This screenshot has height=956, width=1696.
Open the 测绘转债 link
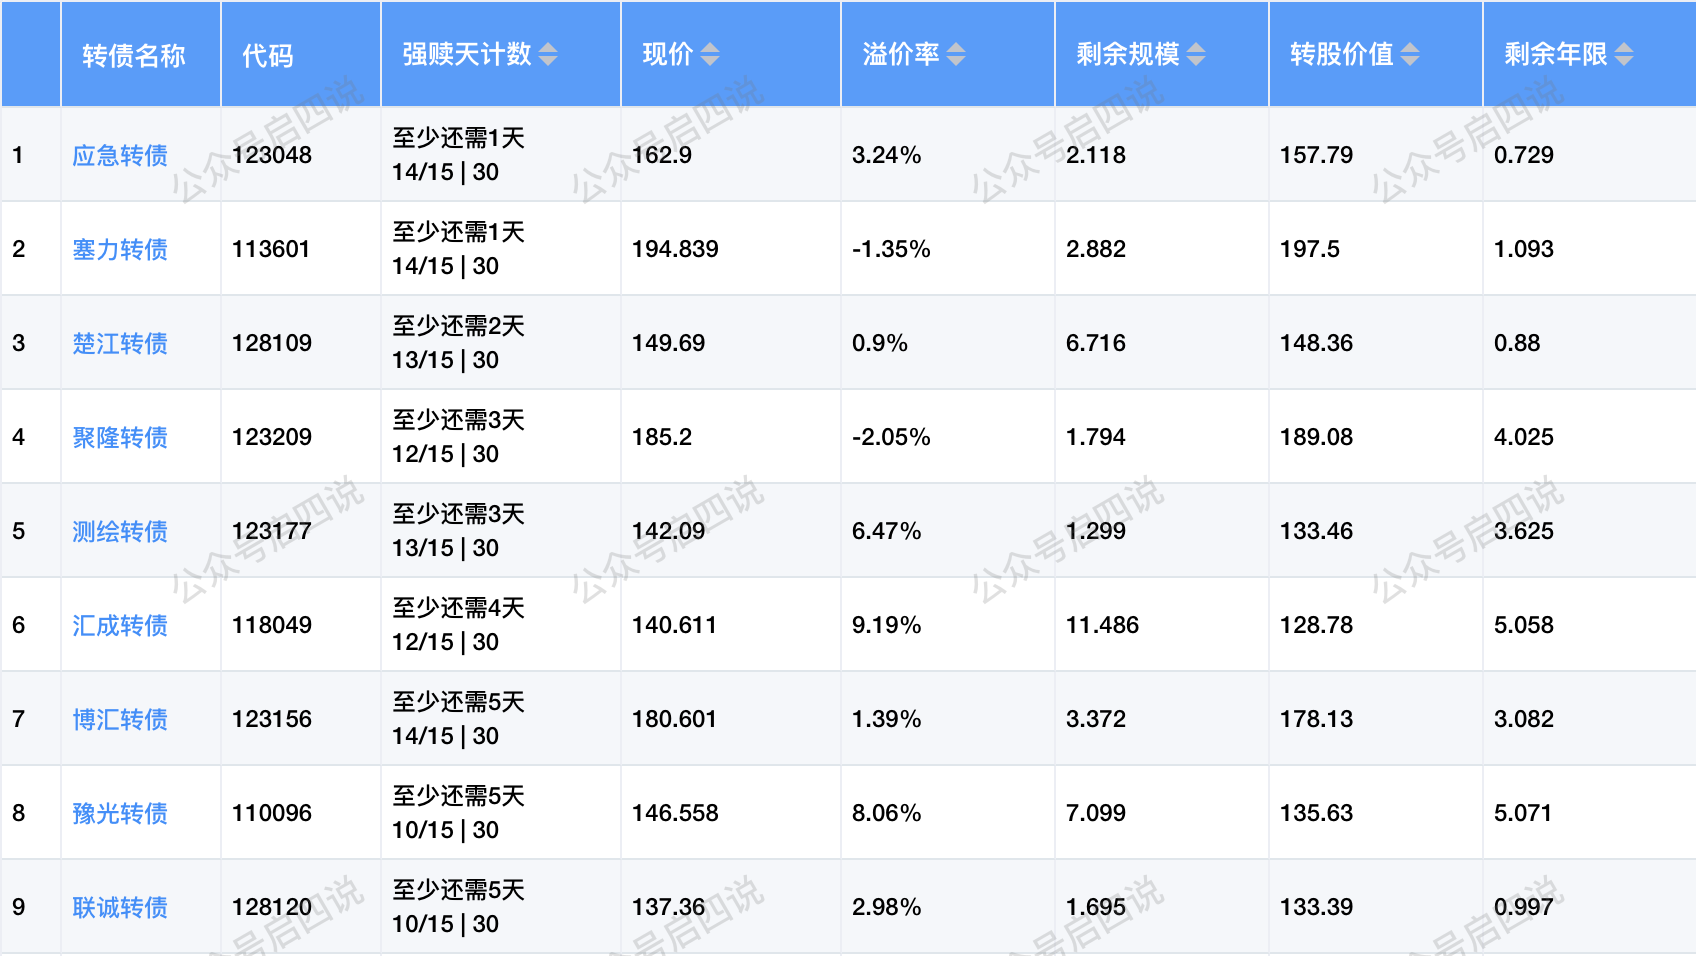120,532
